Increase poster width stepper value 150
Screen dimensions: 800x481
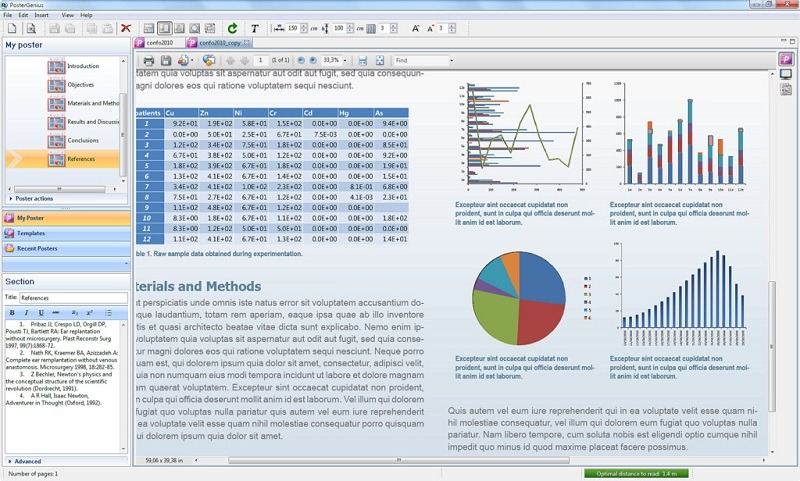[x=305, y=26]
